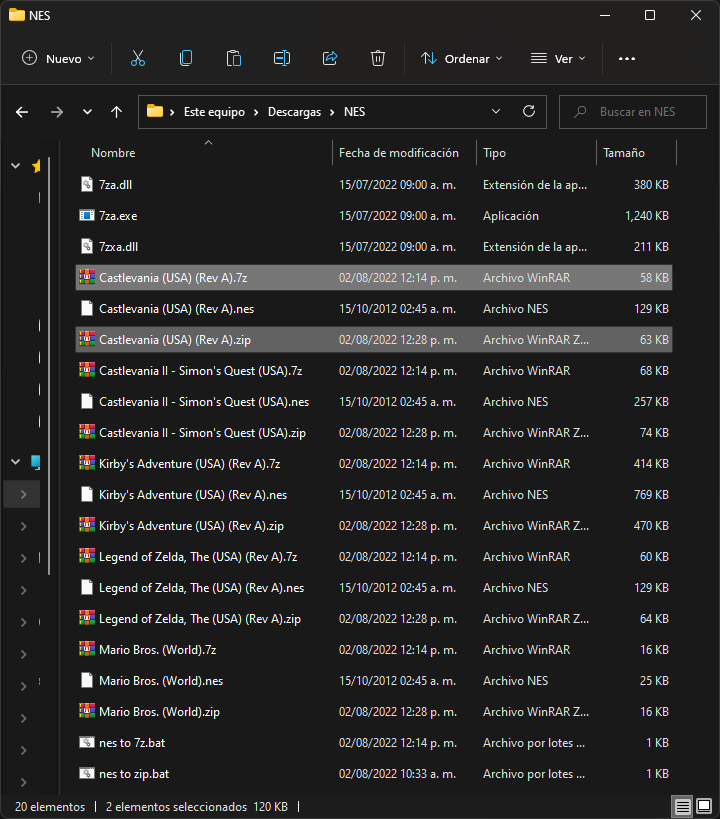
Task: Click the 1,240 KB size cell
Action: point(647,216)
